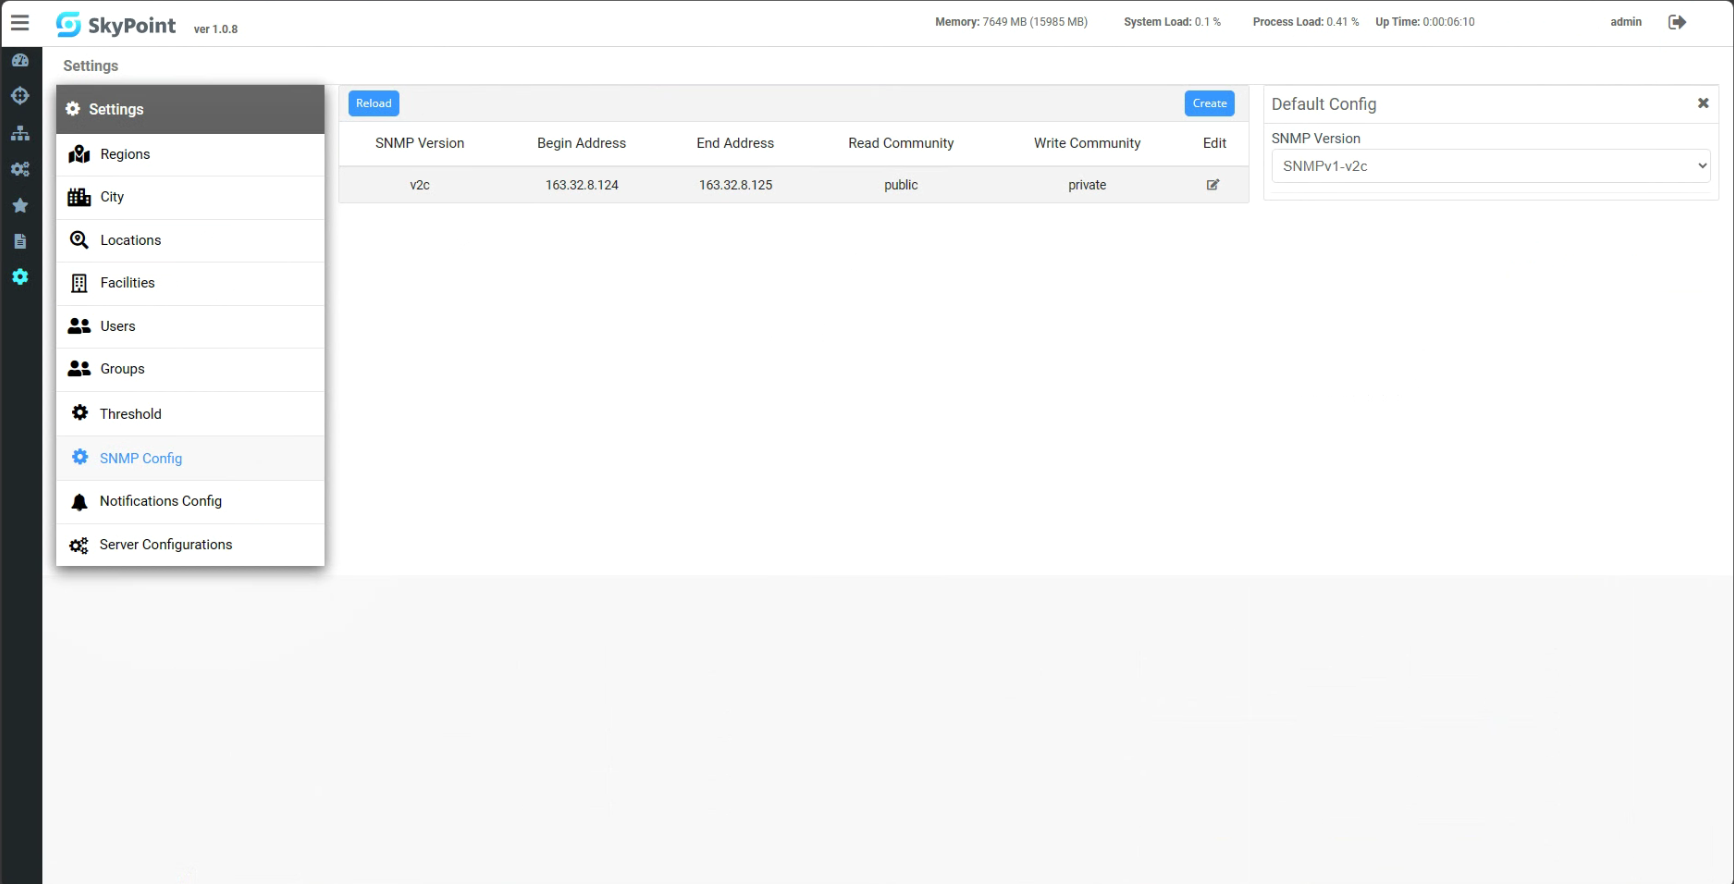1734x884 pixels.
Task: Expand the SNMP Version dropdown
Action: (x=1490, y=166)
